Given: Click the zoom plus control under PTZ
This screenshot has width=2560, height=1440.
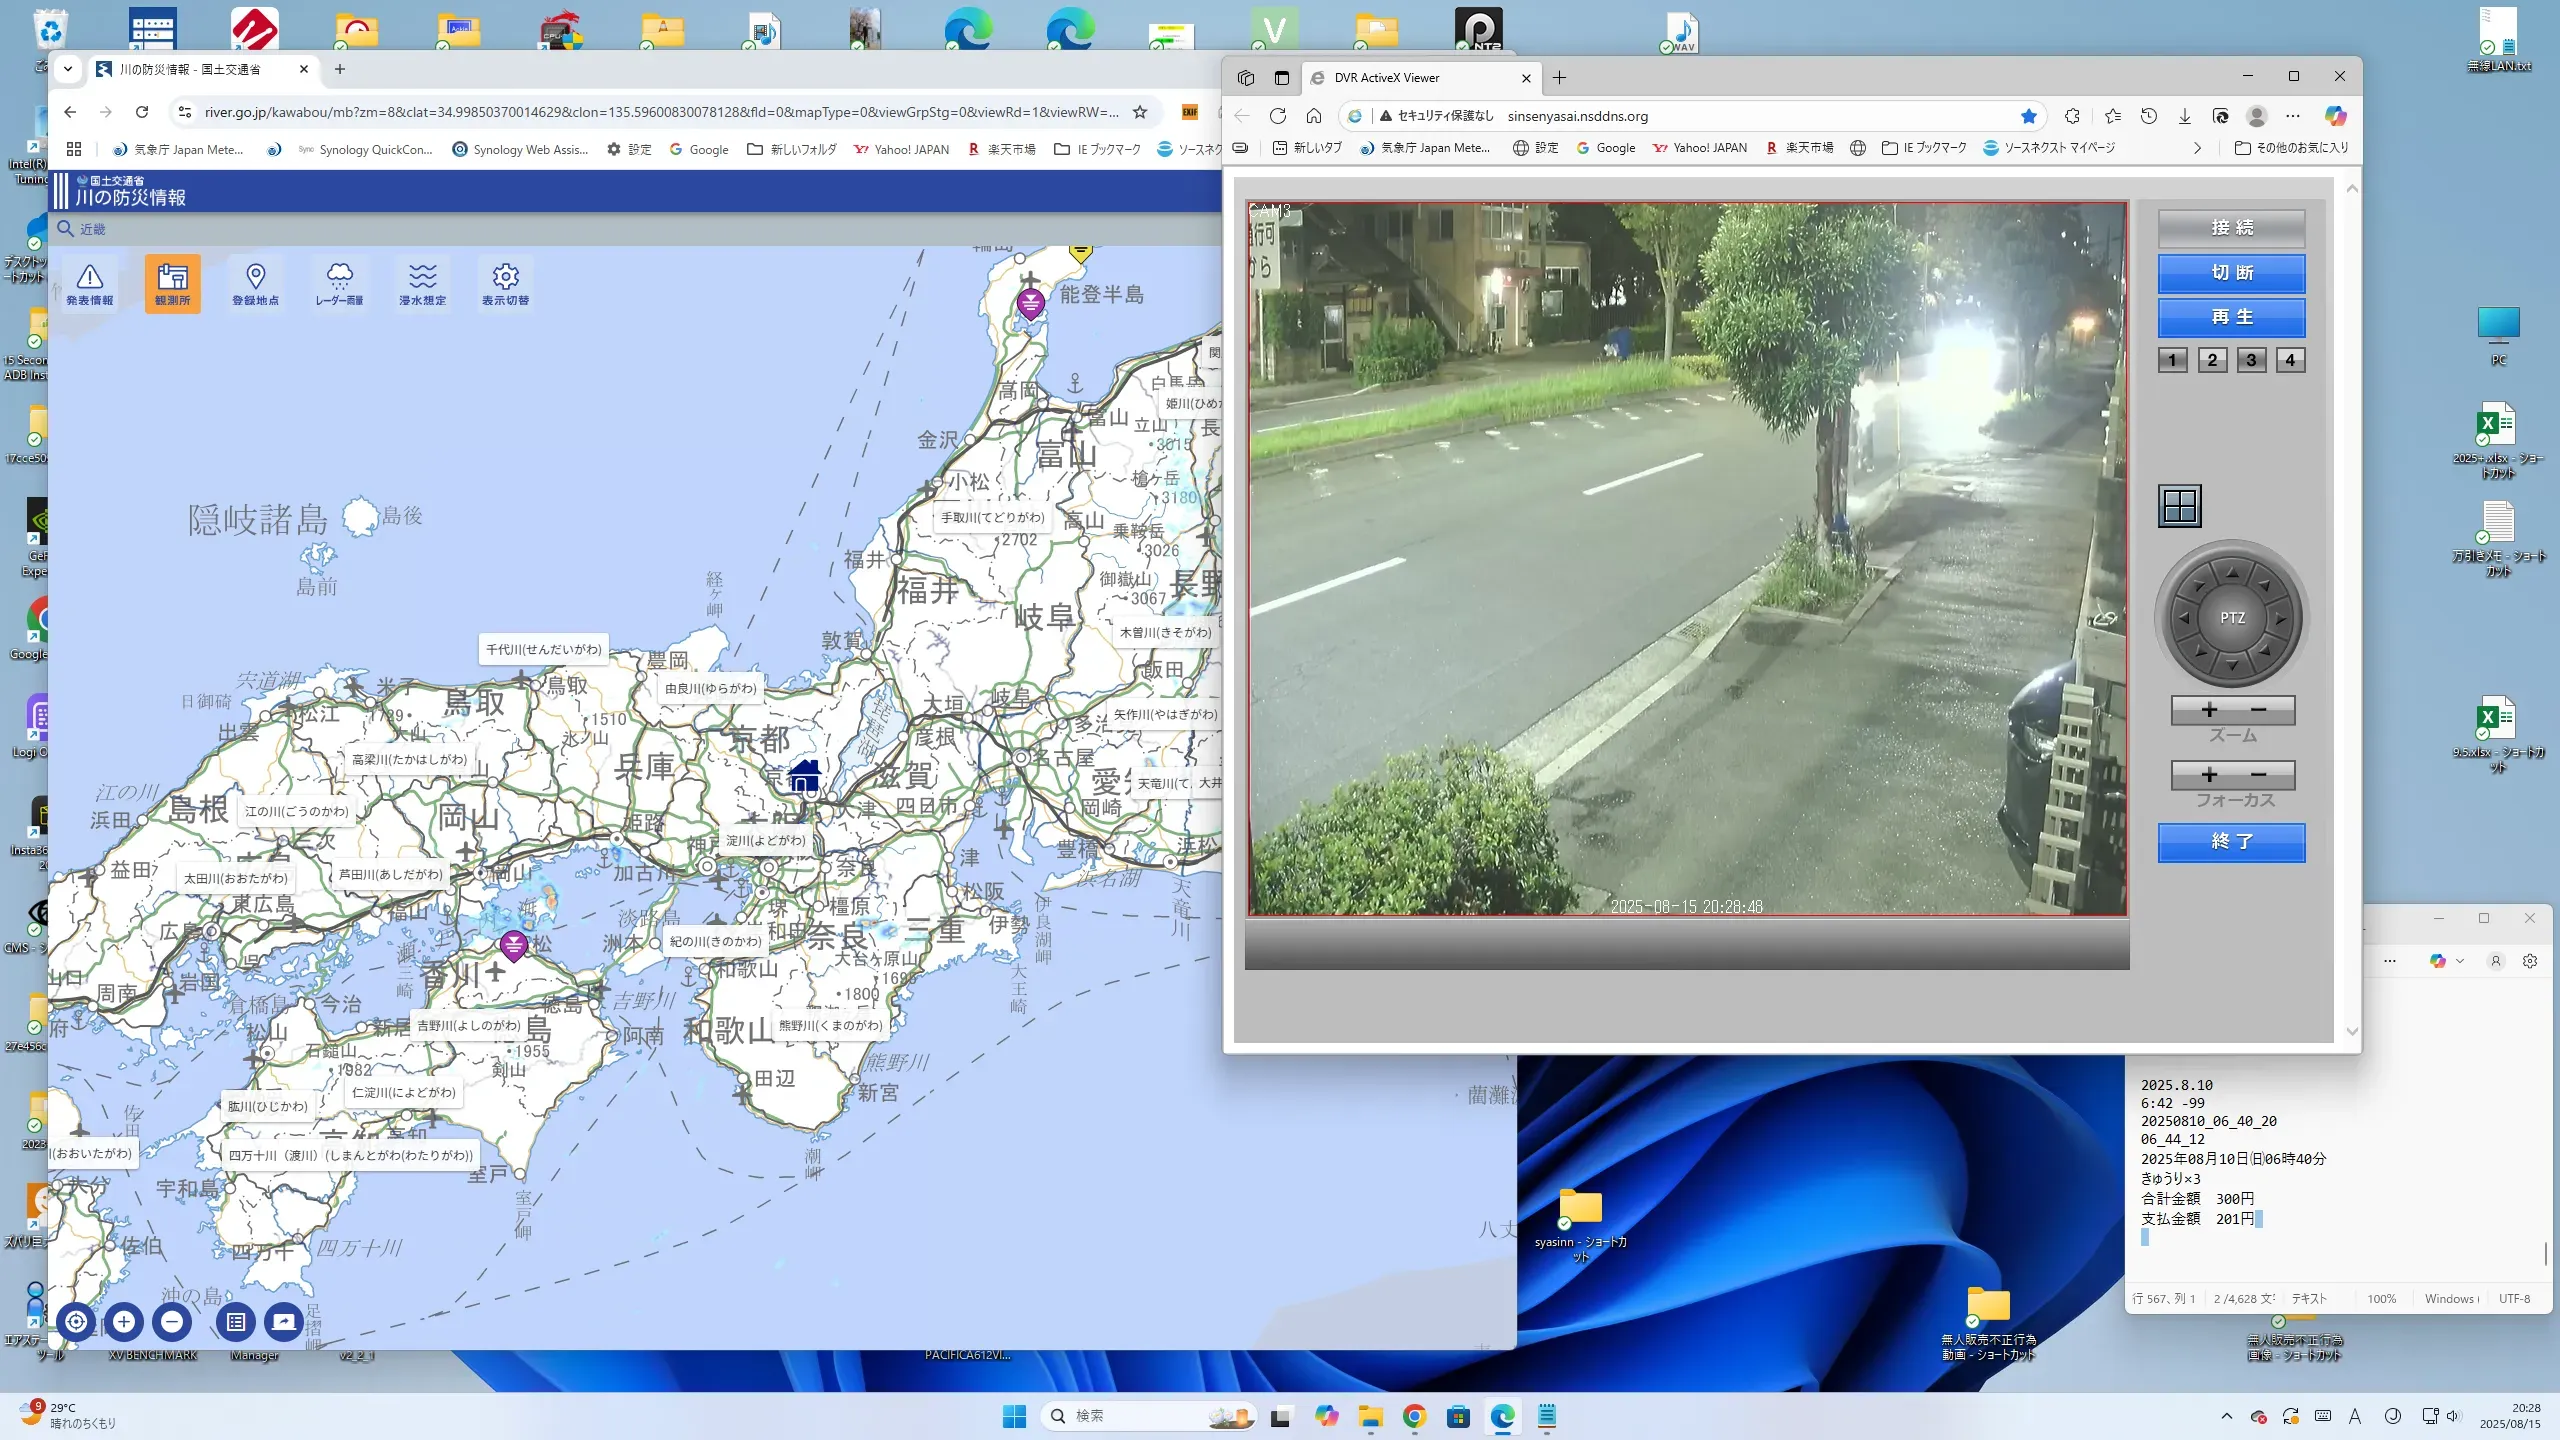Looking at the screenshot, I should 2209,710.
